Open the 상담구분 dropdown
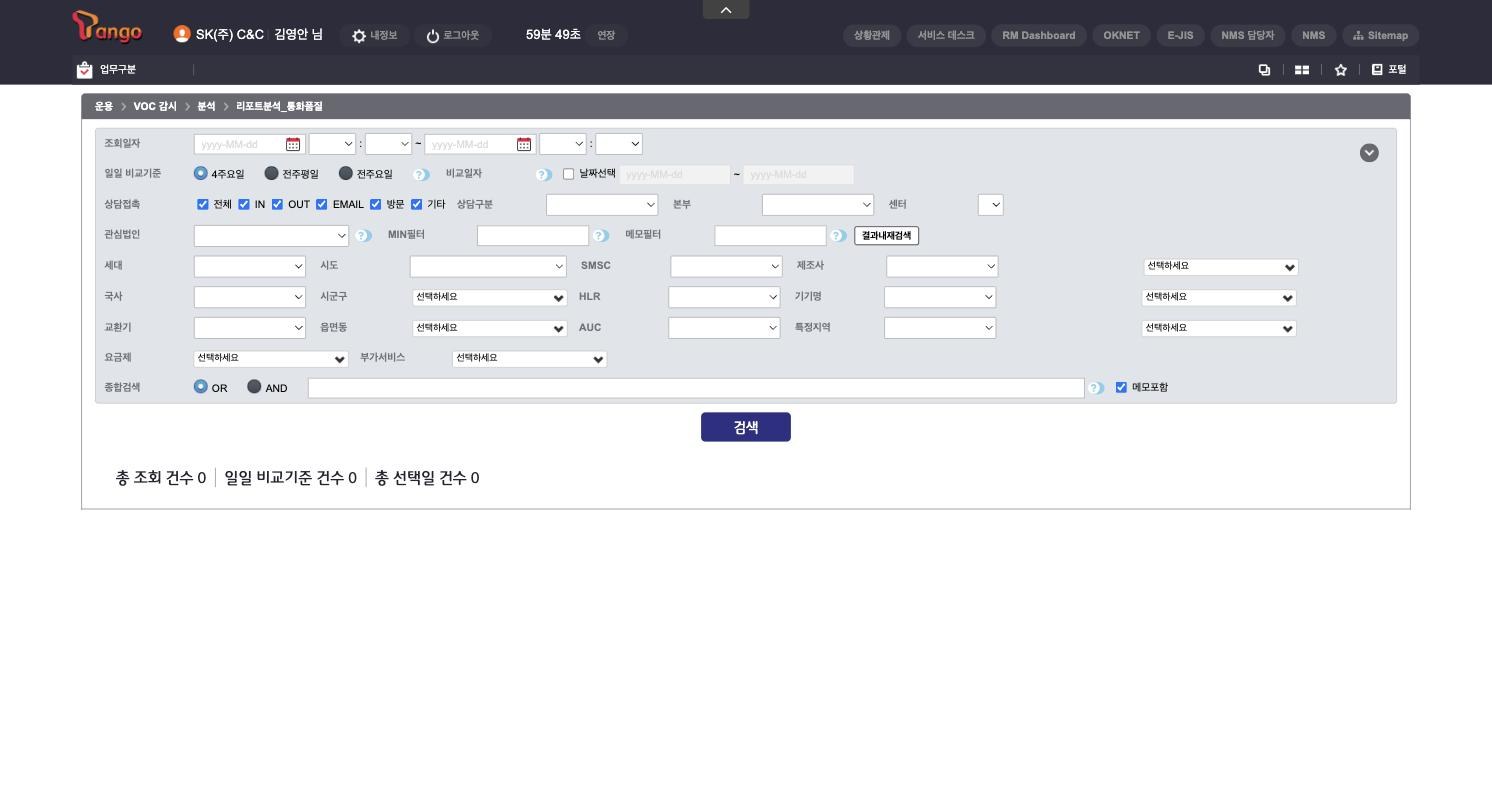Viewport: 1492px width, 812px height. (602, 205)
